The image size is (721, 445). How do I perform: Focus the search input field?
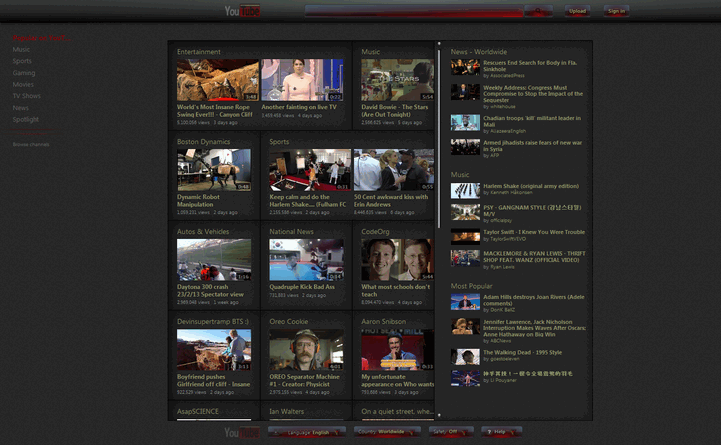coord(414,11)
